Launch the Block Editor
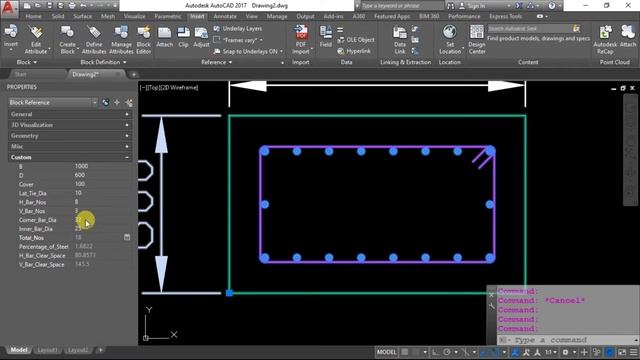 tap(143, 39)
